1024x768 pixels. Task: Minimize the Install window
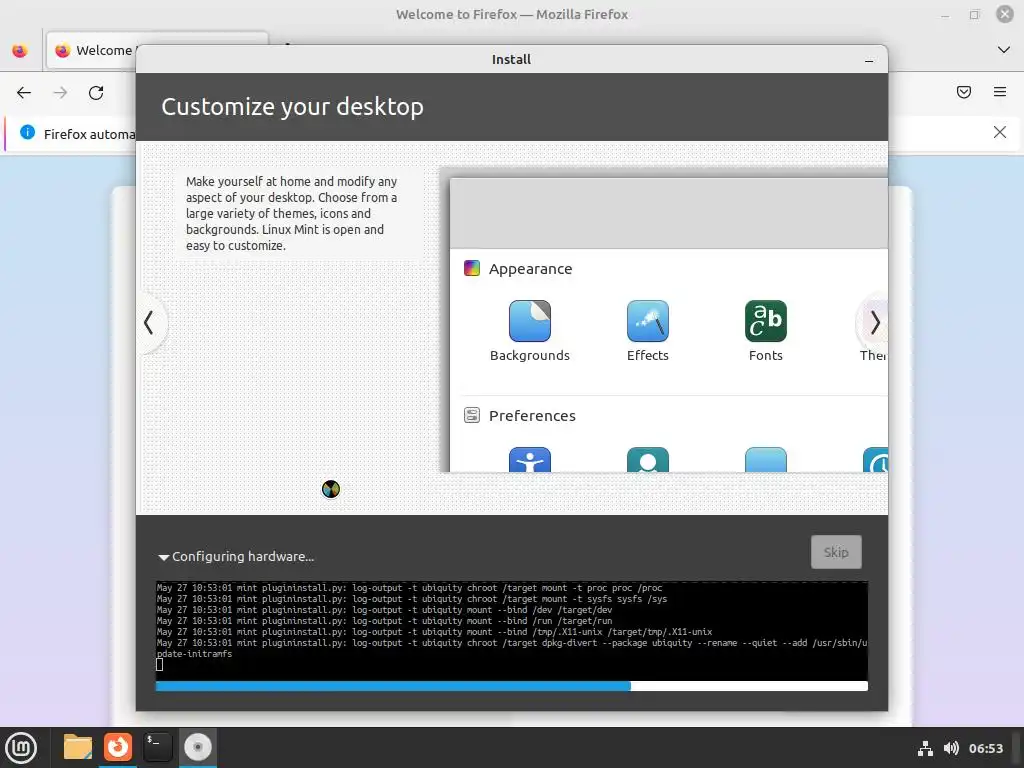click(x=869, y=60)
